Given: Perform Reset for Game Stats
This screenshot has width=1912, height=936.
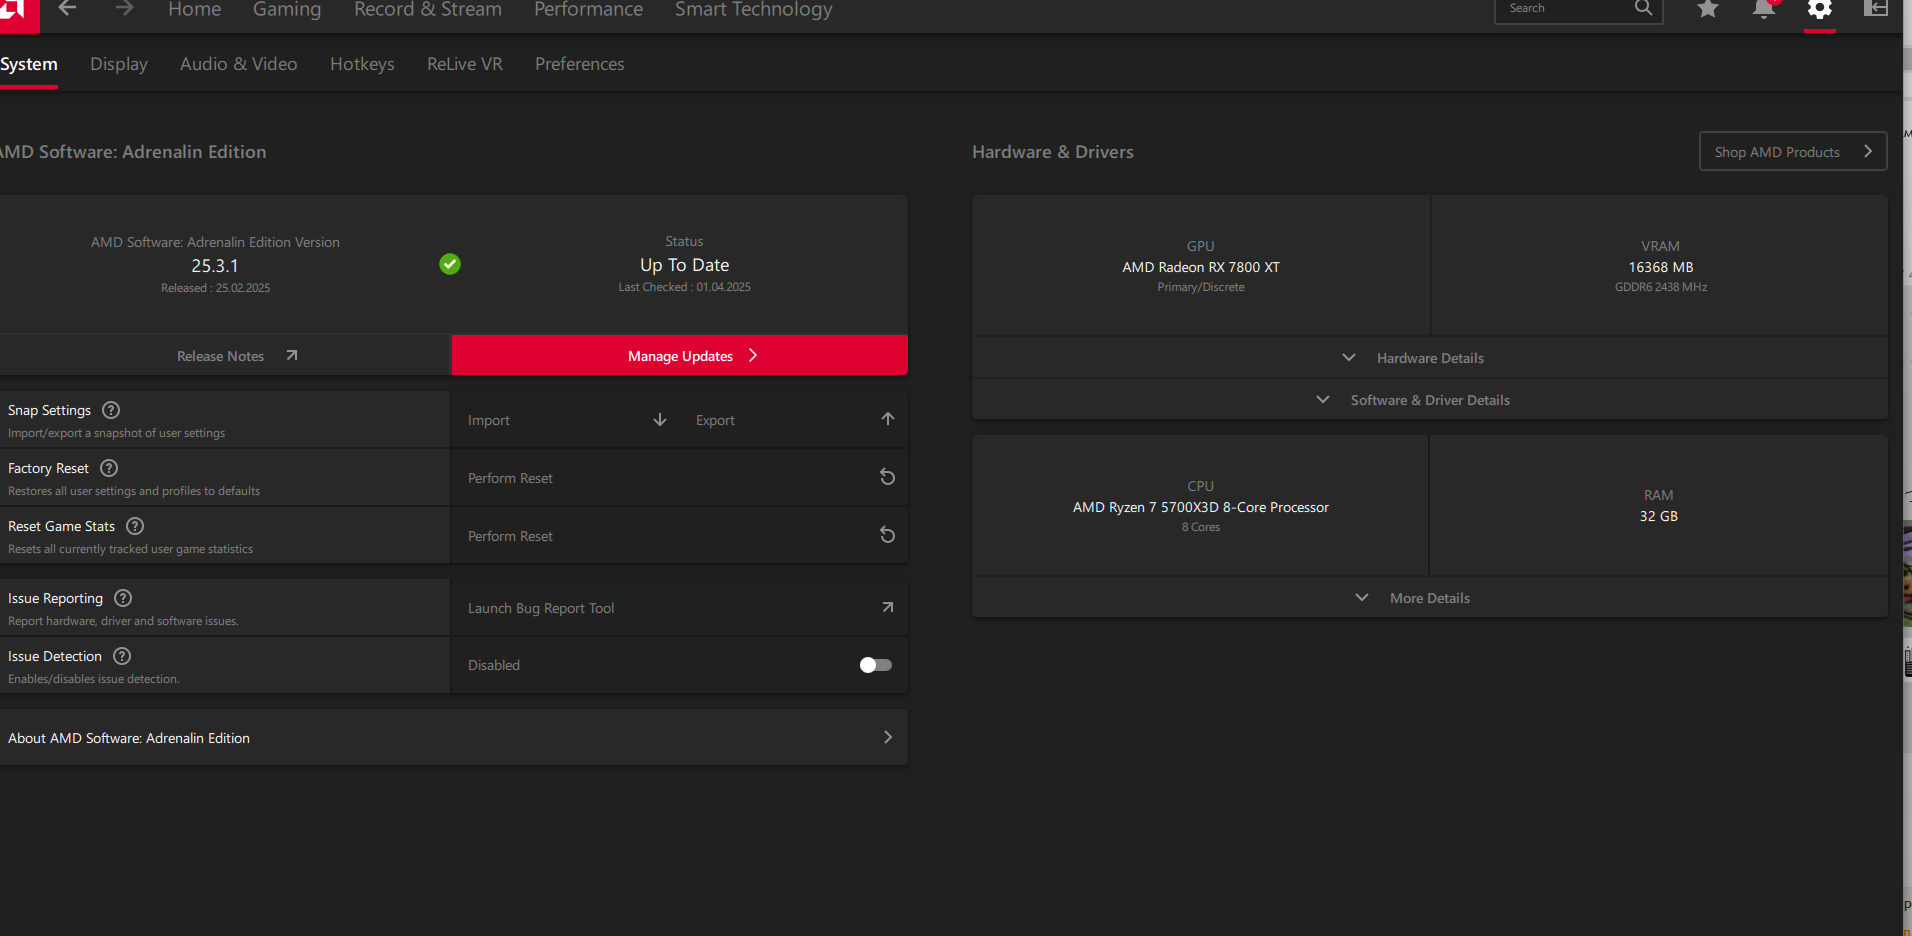Looking at the screenshot, I should [680, 536].
